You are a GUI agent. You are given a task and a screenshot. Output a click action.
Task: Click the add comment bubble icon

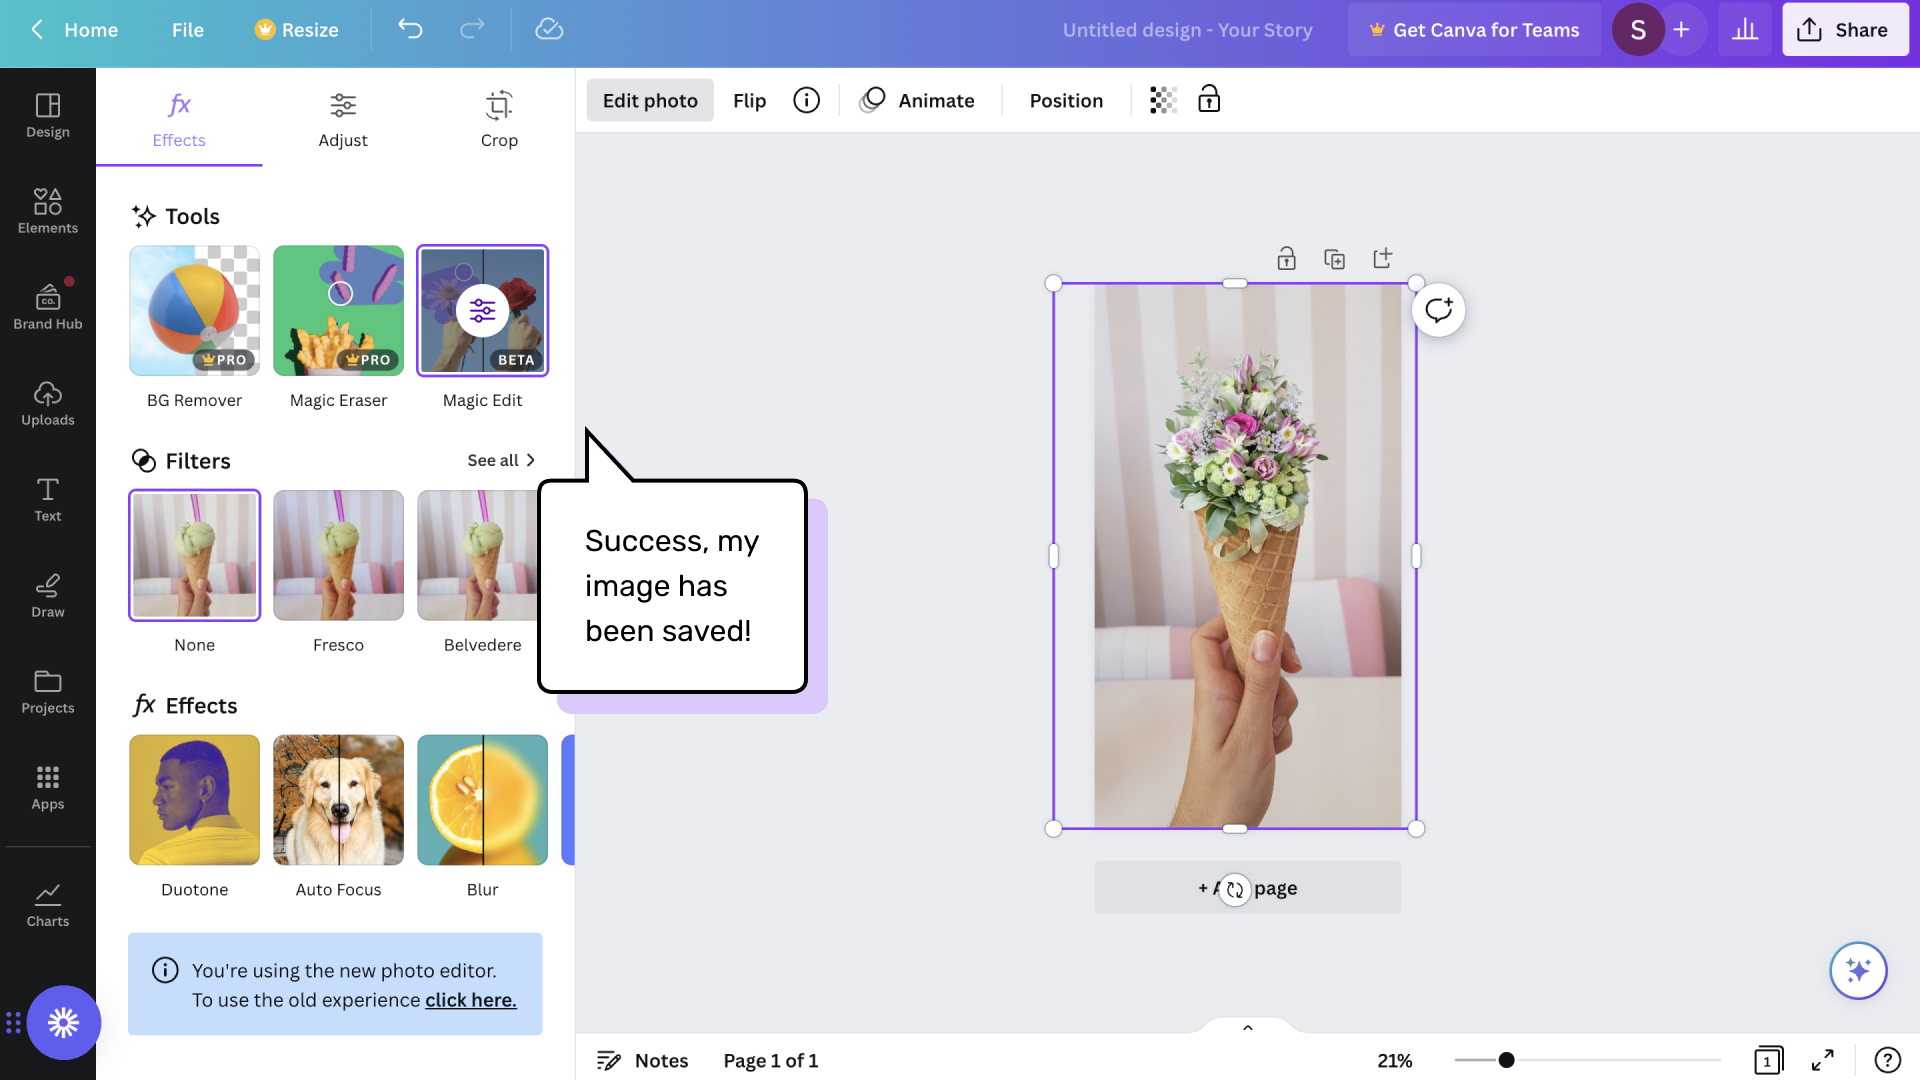pyautogui.click(x=1438, y=310)
